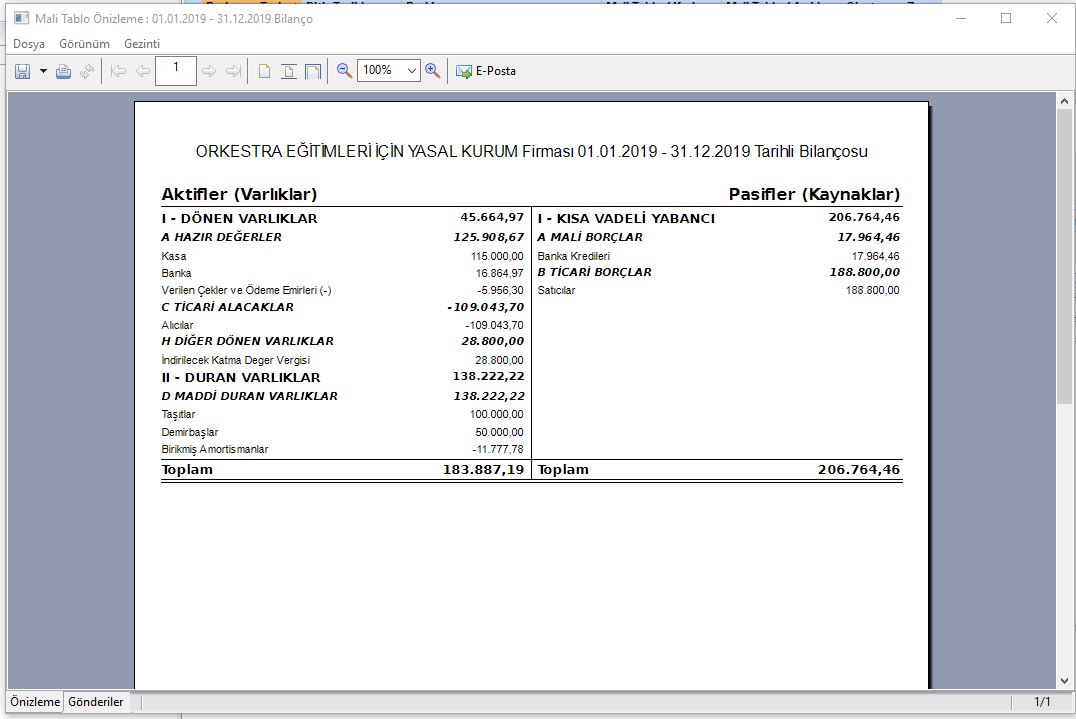Expand the 100% zoom dropdown
The width and height of the screenshot is (1076, 719).
pyautogui.click(x=412, y=71)
